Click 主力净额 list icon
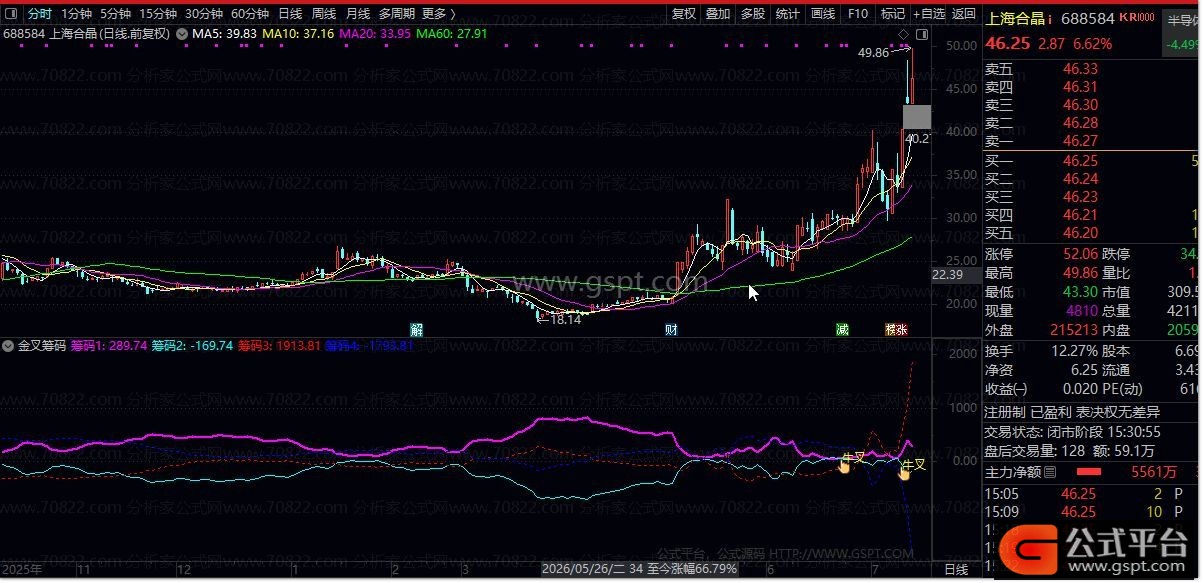1204x583 pixels. [x=1049, y=472]
